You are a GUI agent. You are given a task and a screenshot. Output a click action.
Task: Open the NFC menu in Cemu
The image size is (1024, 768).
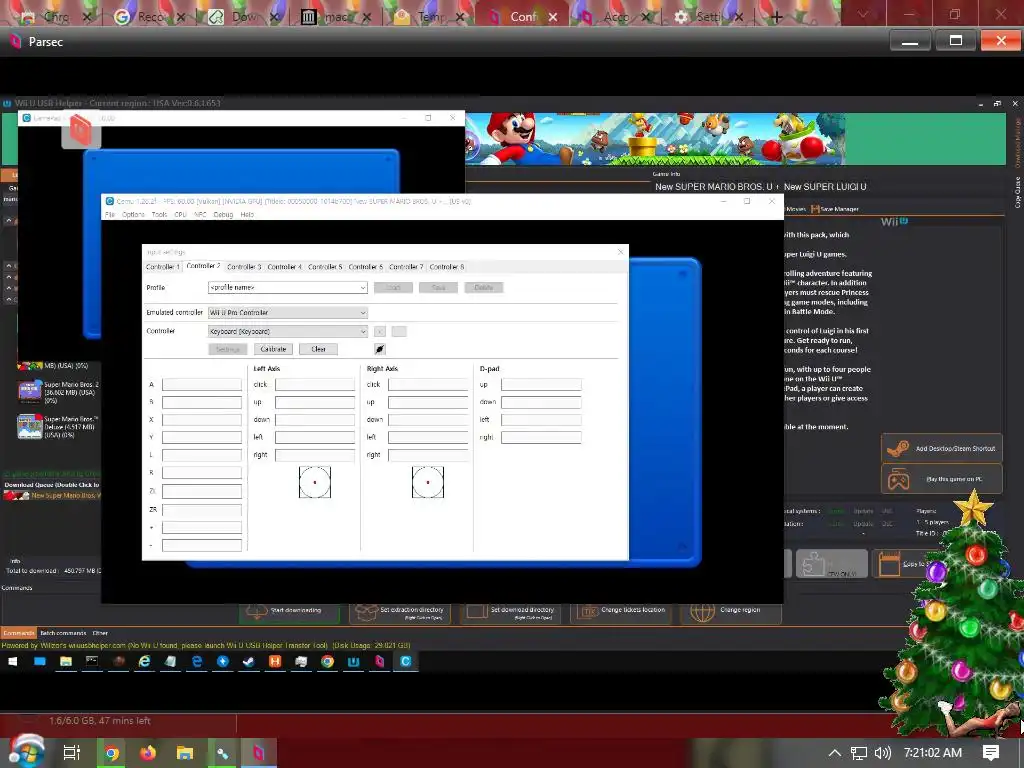point(200,214)
